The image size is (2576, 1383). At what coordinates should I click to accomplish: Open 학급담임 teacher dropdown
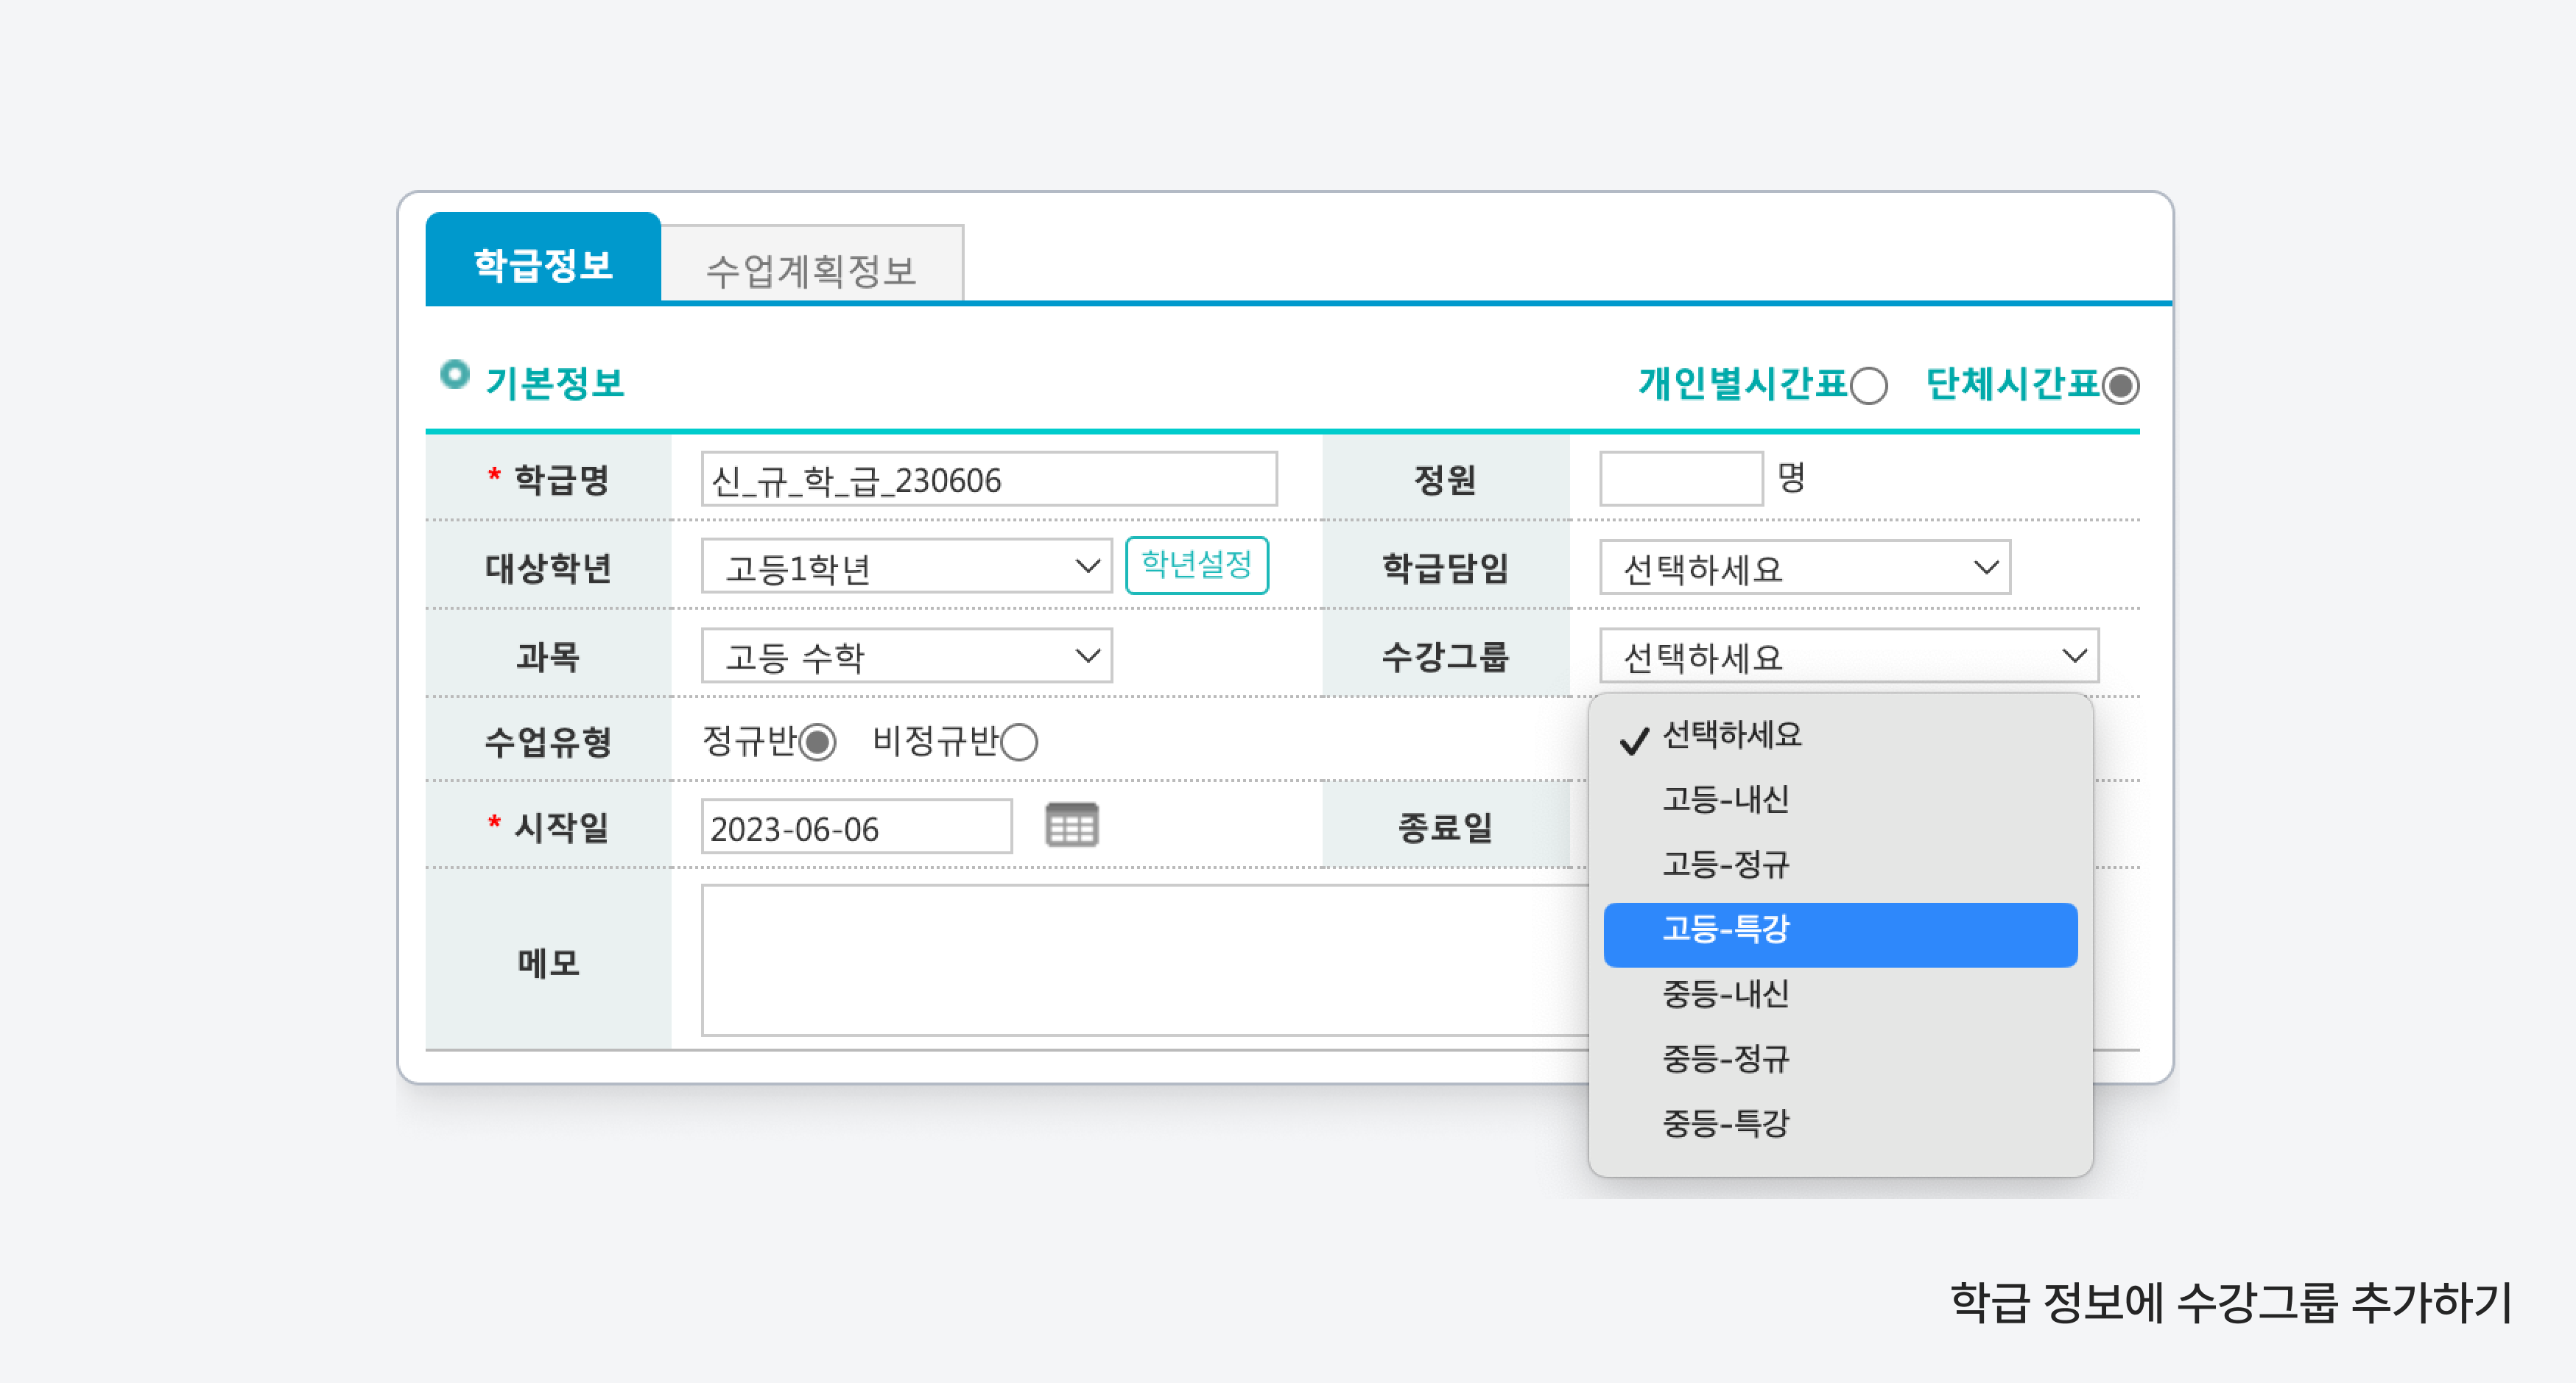click(1804, 567)
